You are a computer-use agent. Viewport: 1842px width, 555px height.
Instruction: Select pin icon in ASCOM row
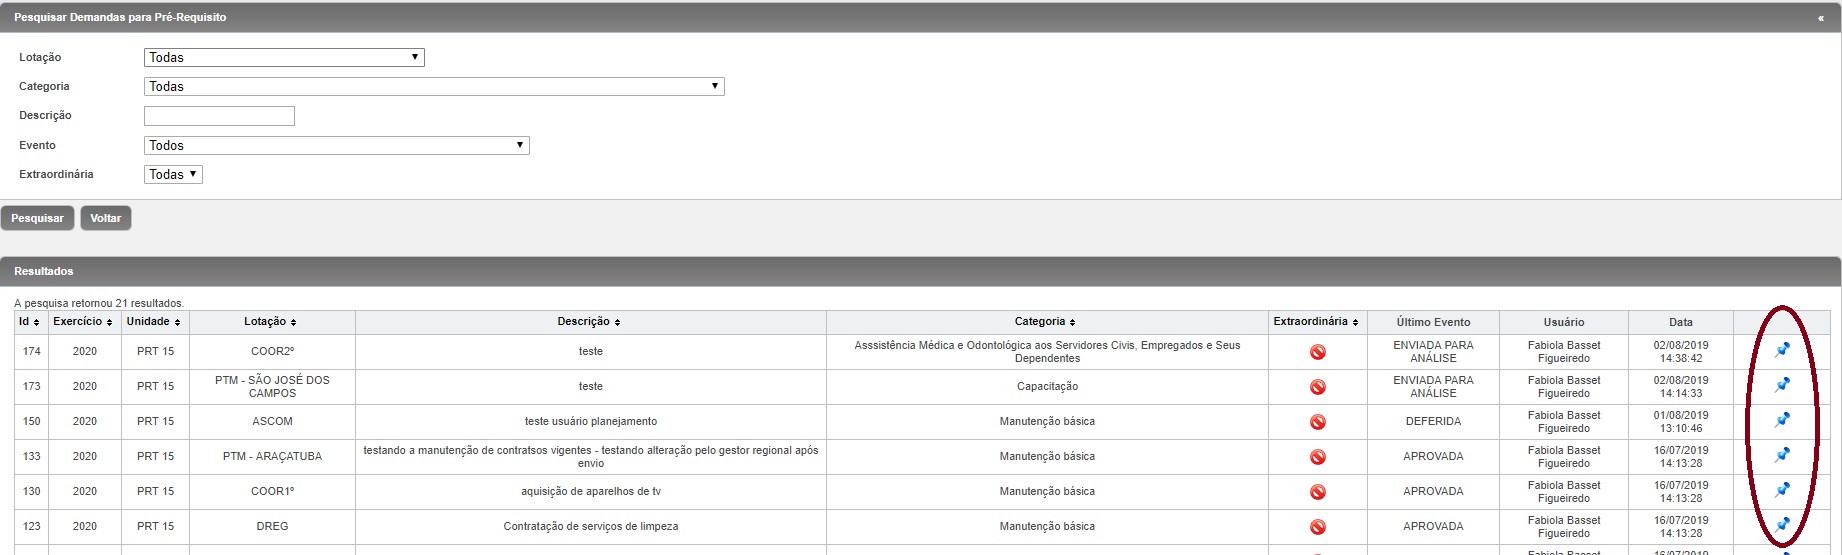coord(1782,421)
